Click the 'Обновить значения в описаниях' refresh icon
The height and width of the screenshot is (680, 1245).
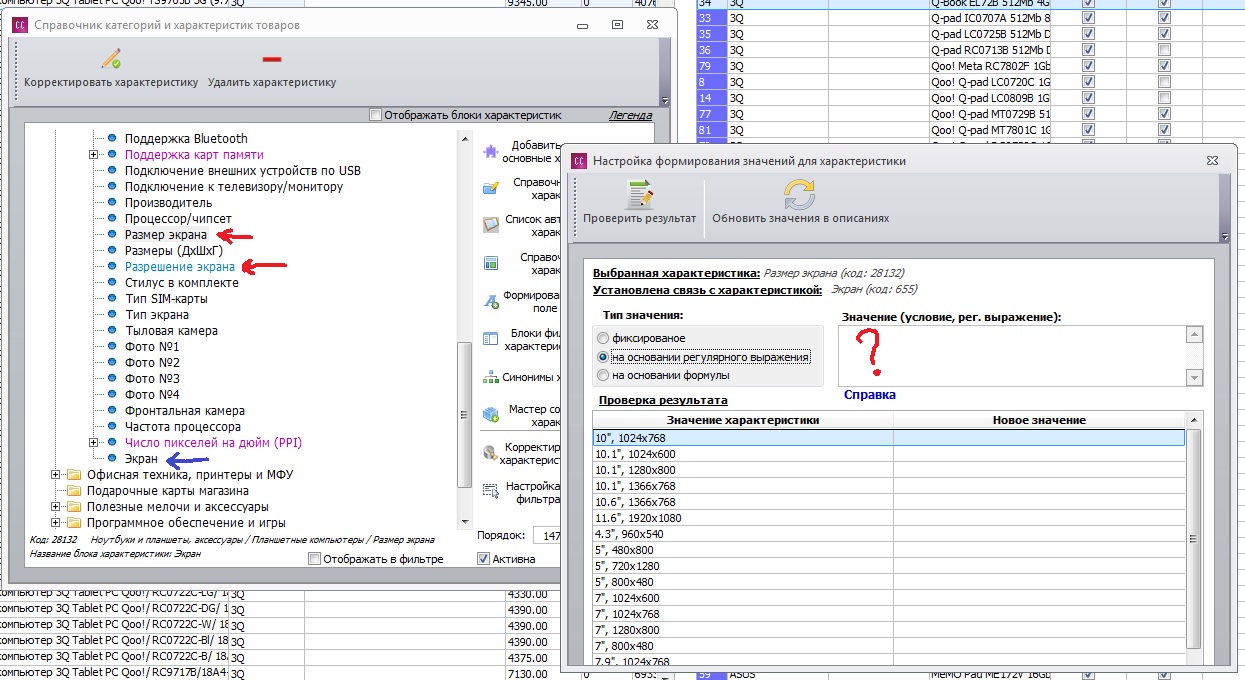point(800,194)
